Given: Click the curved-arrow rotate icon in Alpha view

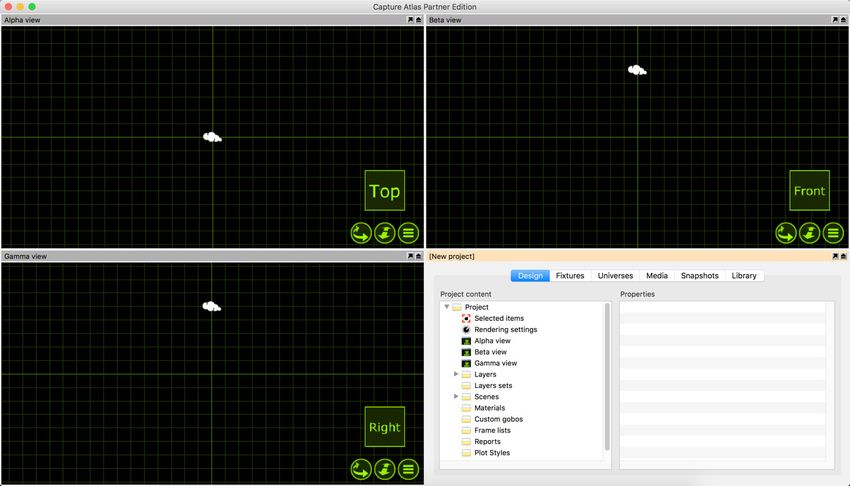Looking at the screenshot, I should pos(361,233).
